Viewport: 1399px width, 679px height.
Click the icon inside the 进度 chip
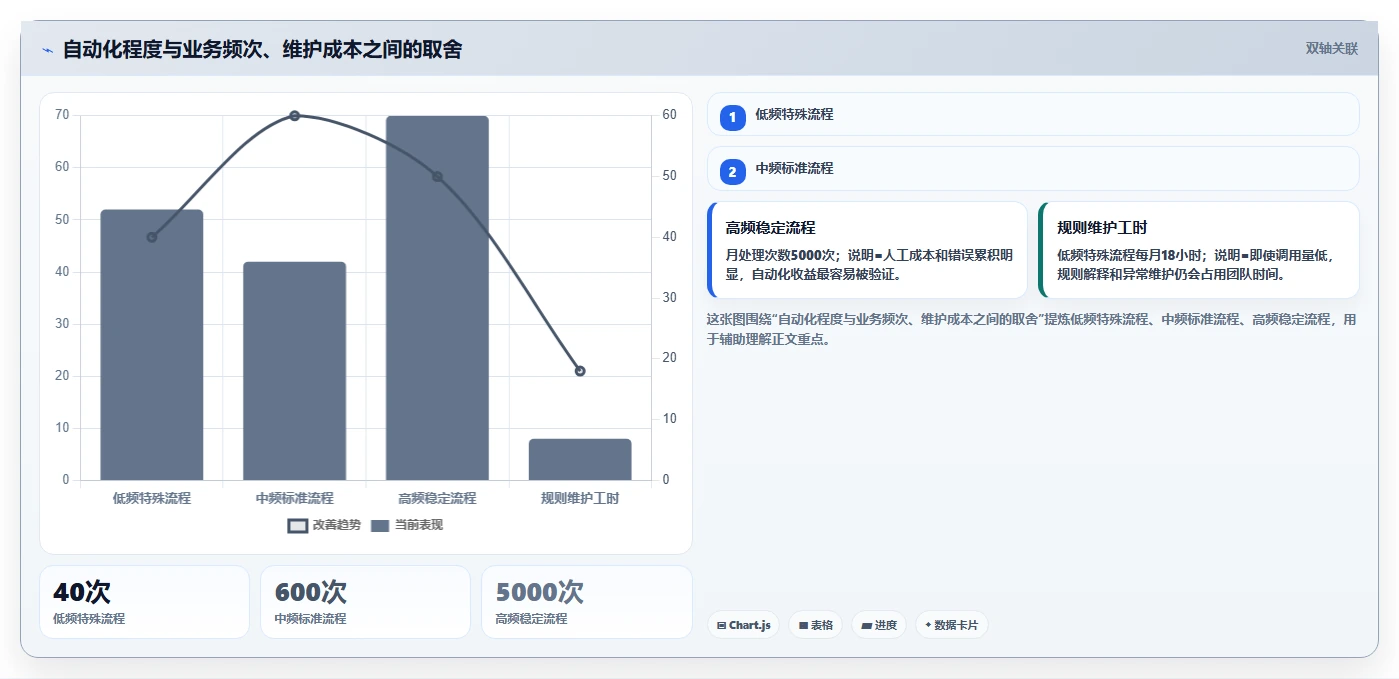[866, 626]
